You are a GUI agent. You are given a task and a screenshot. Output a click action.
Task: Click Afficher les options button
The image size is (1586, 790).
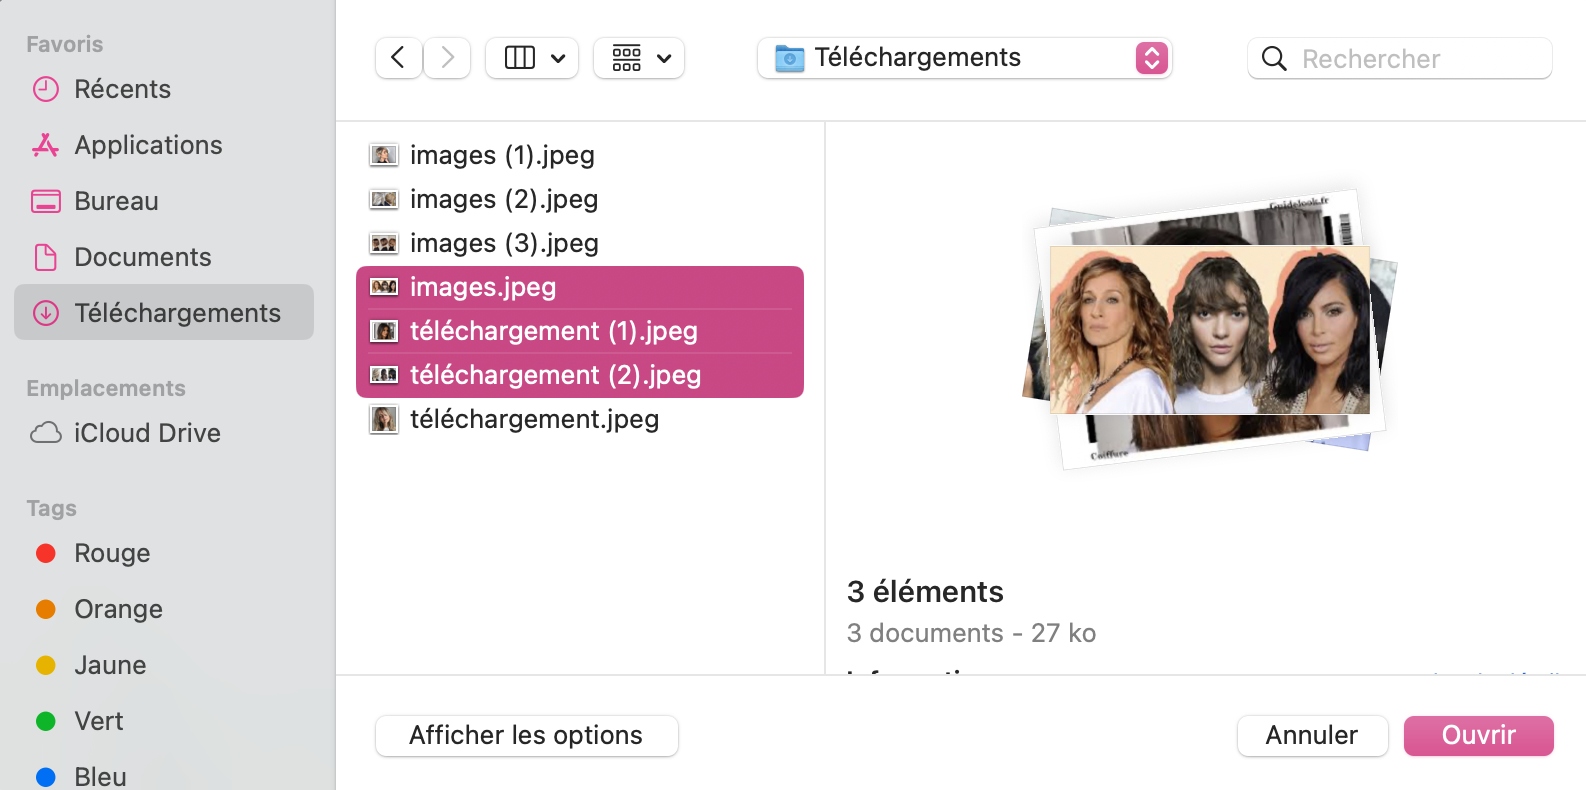[x=526, y=735]
